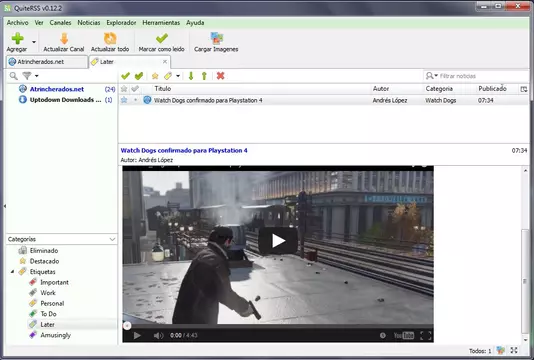Open the Archivo menu
Image resolution: width=534 pixels, height=360 pixels.
(x=17, y=23)
